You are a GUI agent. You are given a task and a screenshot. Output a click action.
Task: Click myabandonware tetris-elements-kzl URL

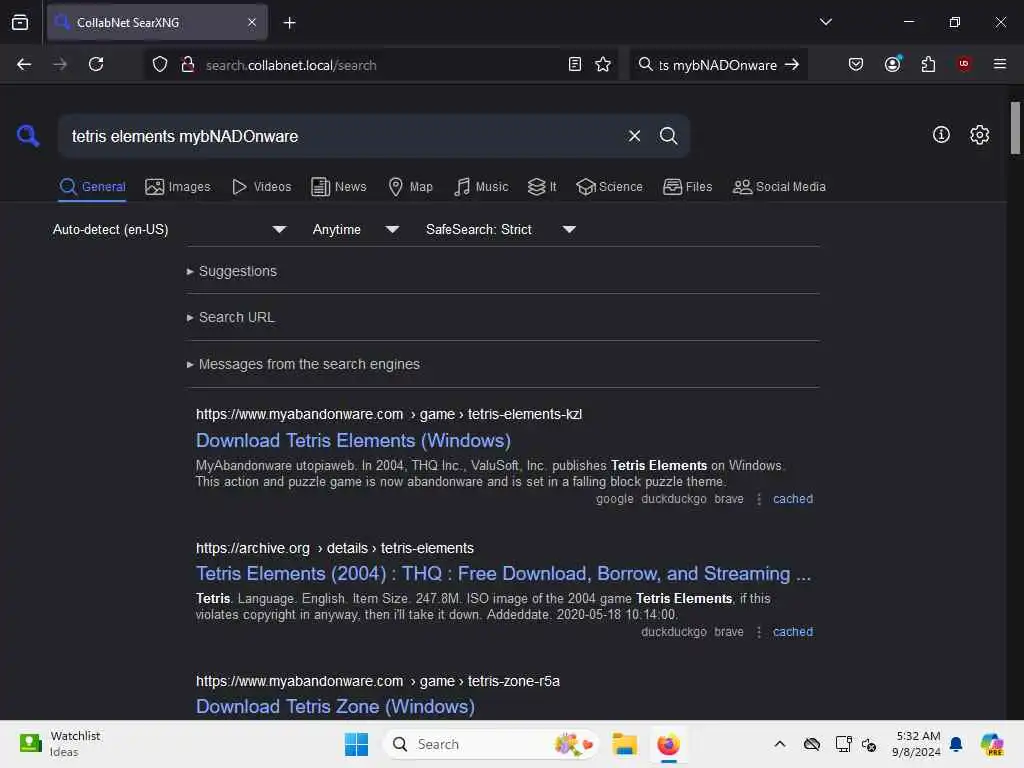click(x=389, y=414)
